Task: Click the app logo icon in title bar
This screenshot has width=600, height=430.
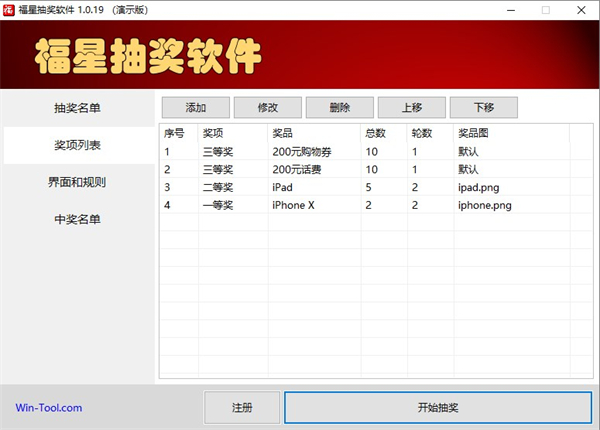Action: [9, 9]
